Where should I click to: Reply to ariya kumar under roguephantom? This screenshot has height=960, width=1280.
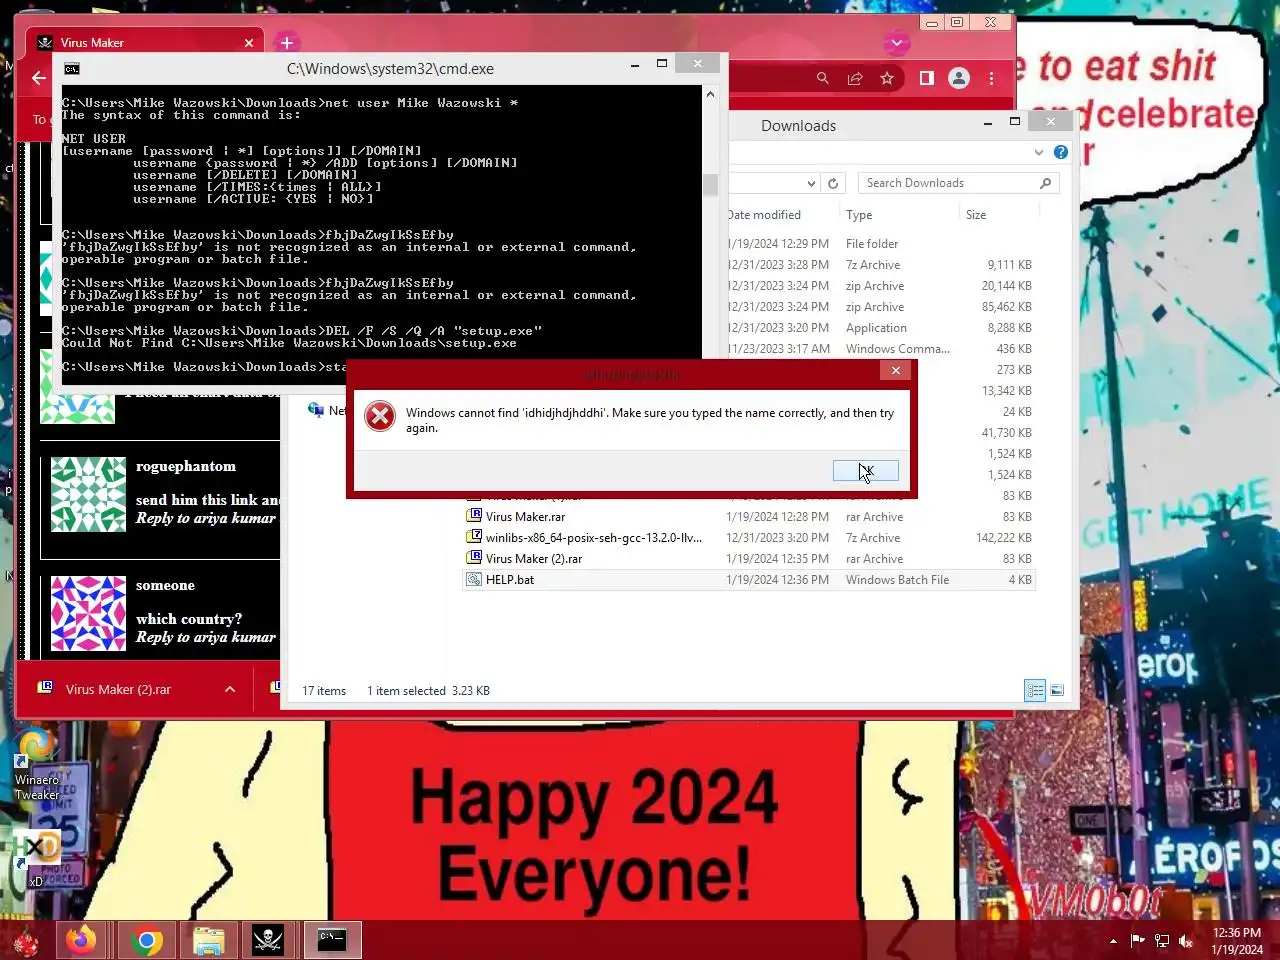click(x=206, y=519)
